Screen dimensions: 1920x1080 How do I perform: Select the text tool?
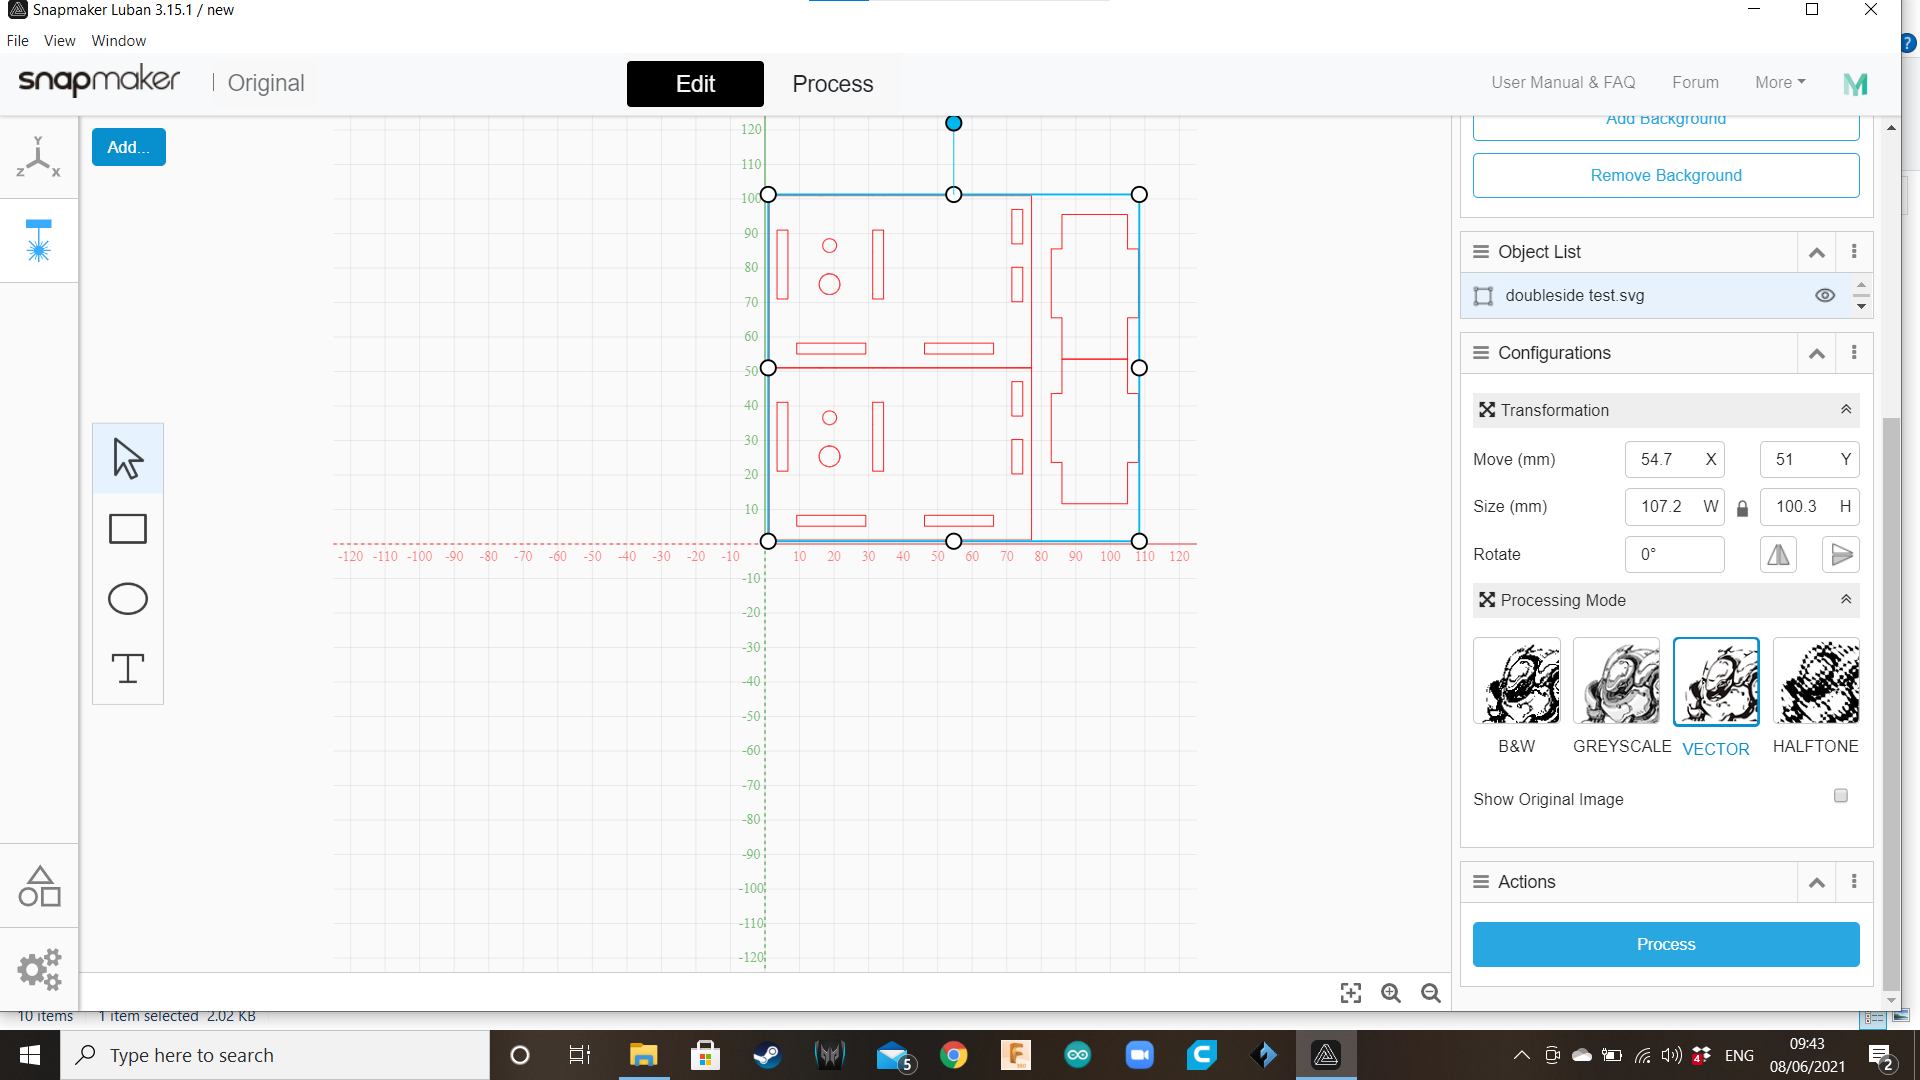coord(127,669)
